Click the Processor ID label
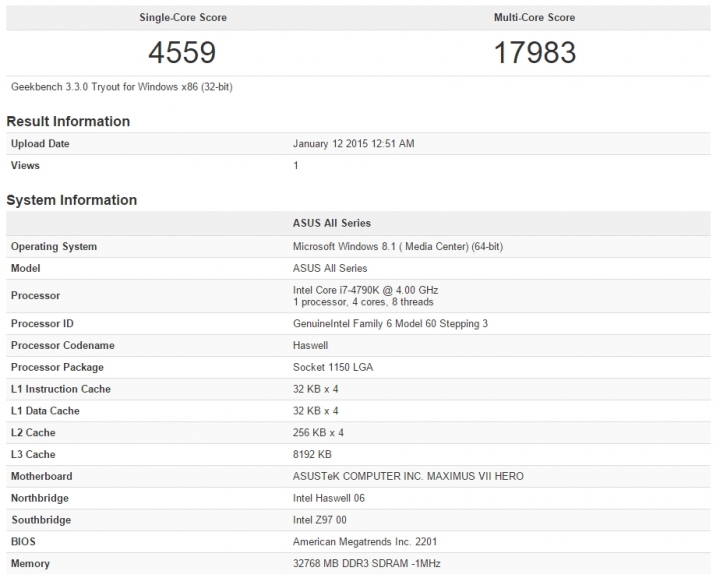Image resolution: width=720 pixels, height=578 pixels. point(42,324)
